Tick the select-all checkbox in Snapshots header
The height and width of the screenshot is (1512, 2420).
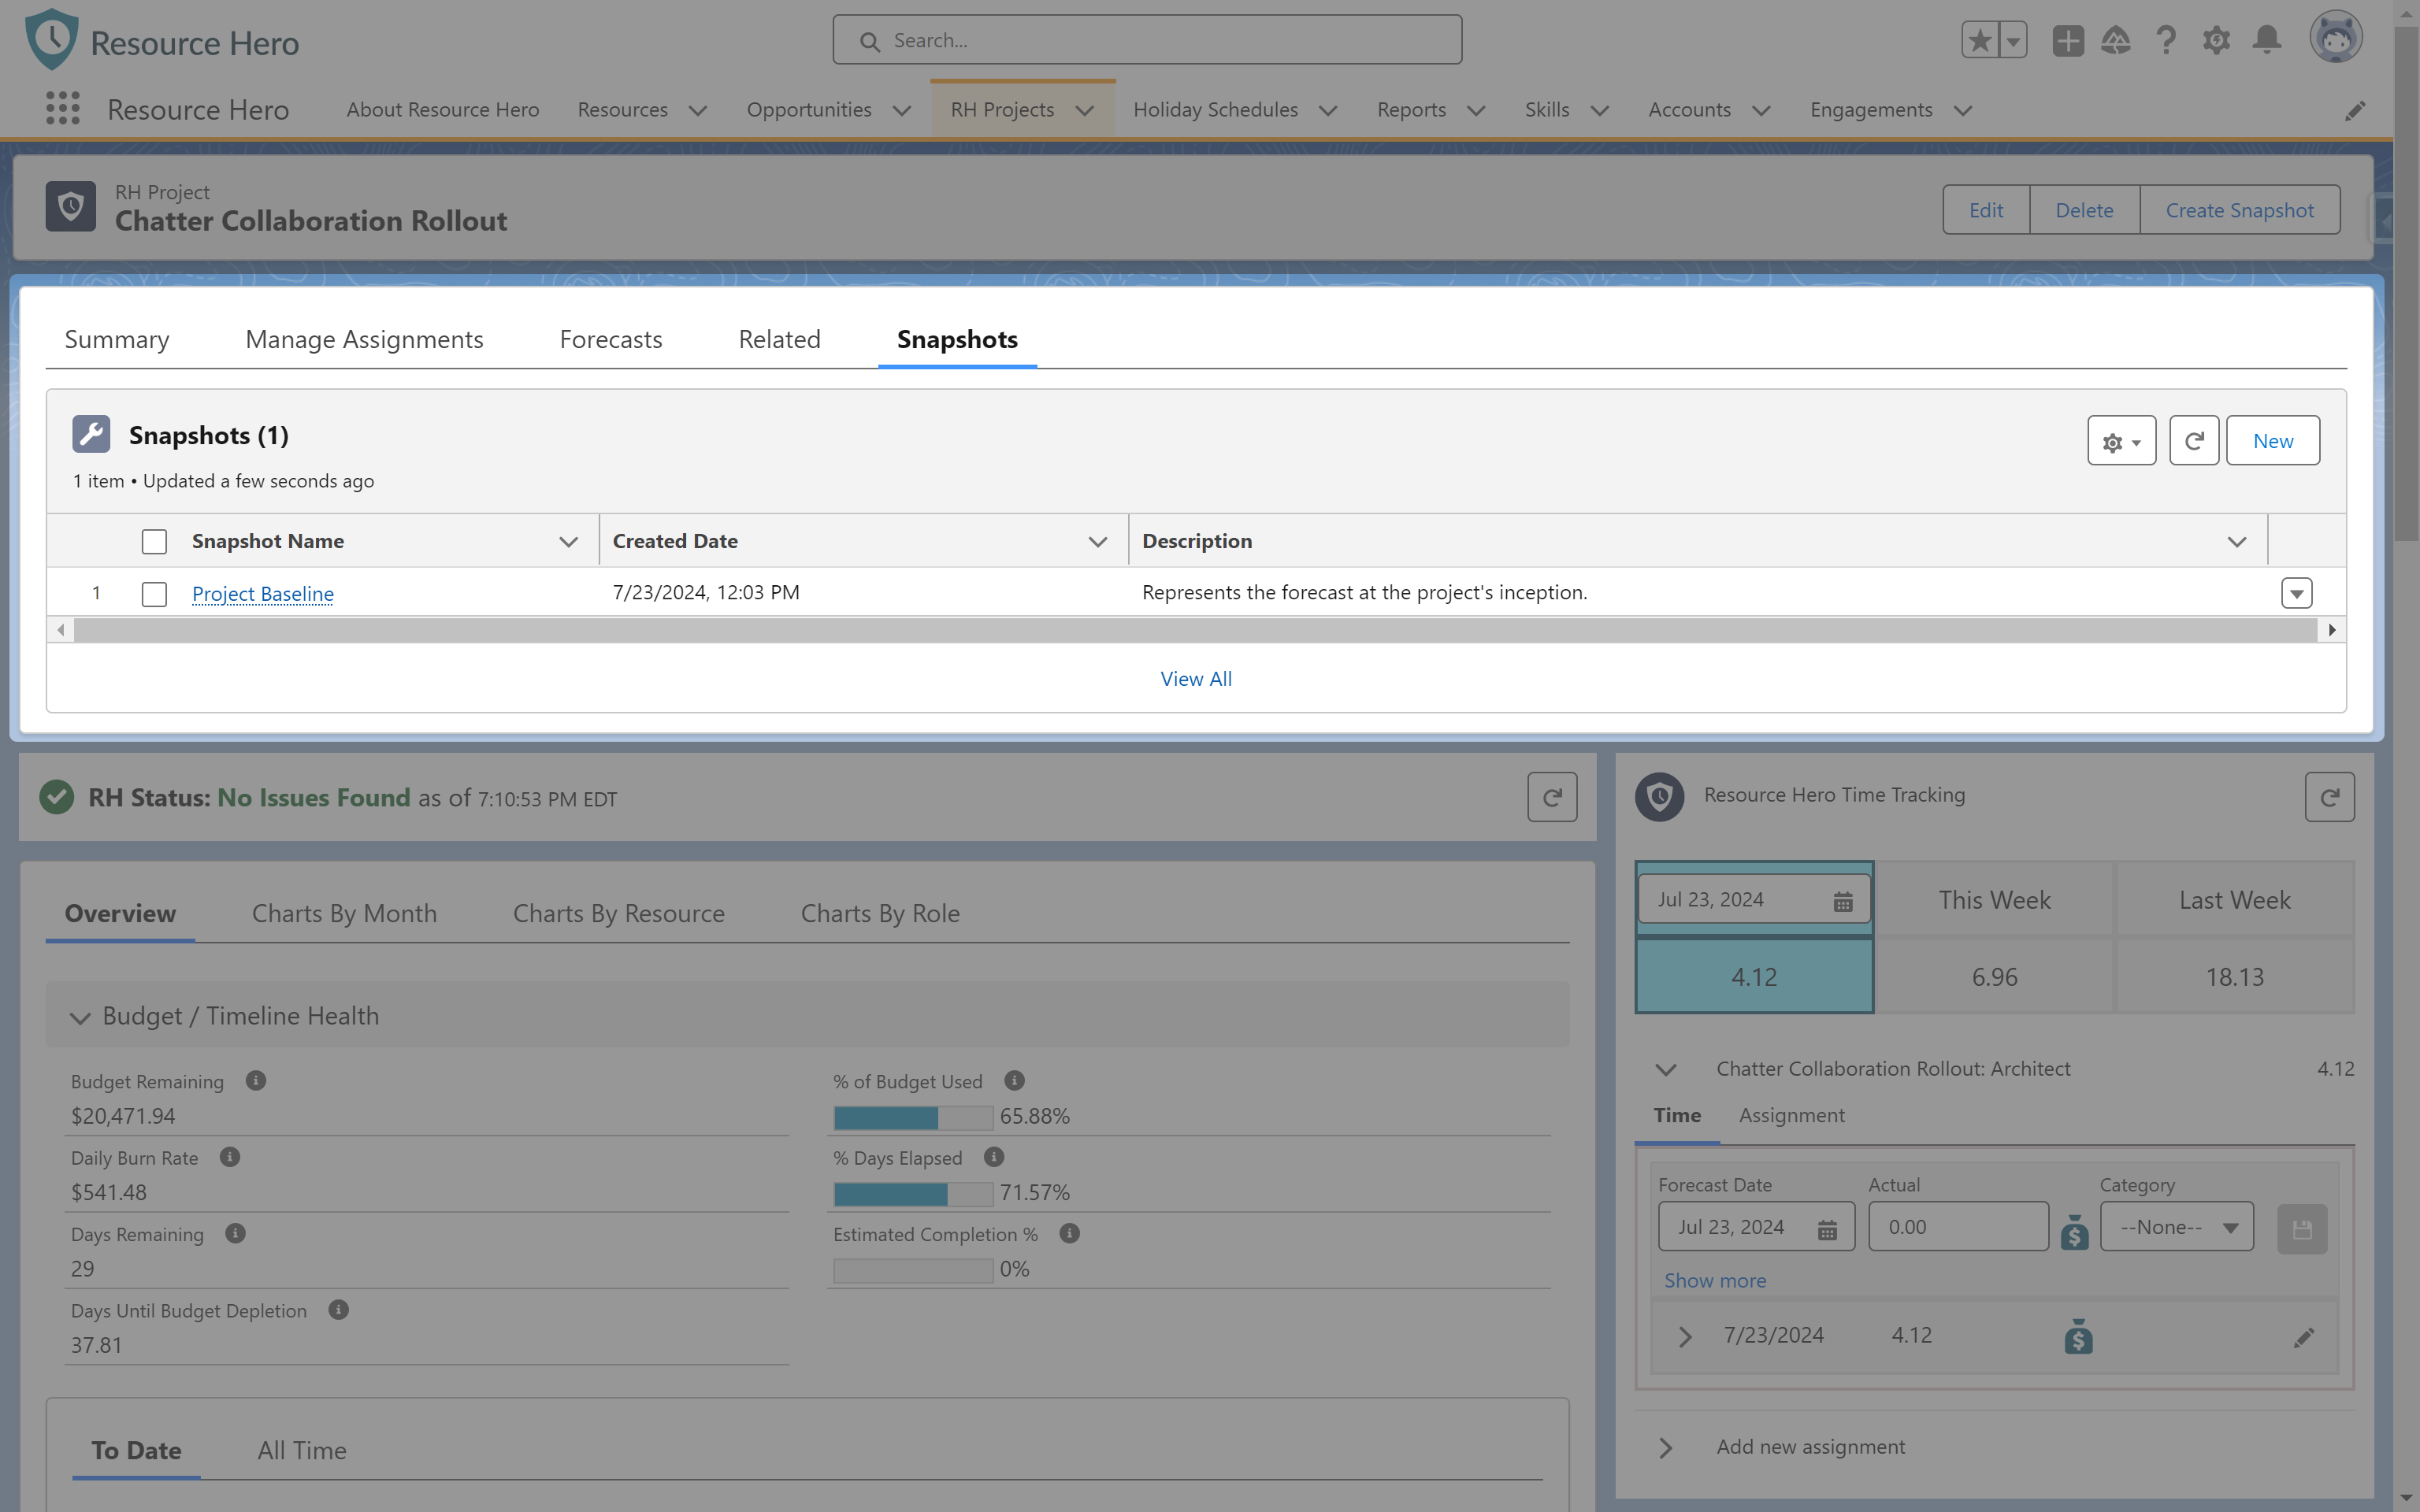pos(154,541)
